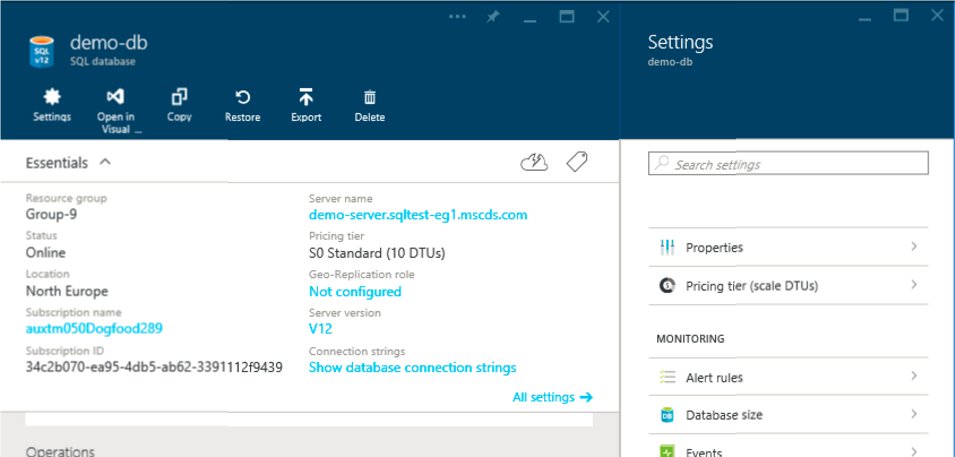
Task: Click the V12 server version link
Action: click(320, 329)
